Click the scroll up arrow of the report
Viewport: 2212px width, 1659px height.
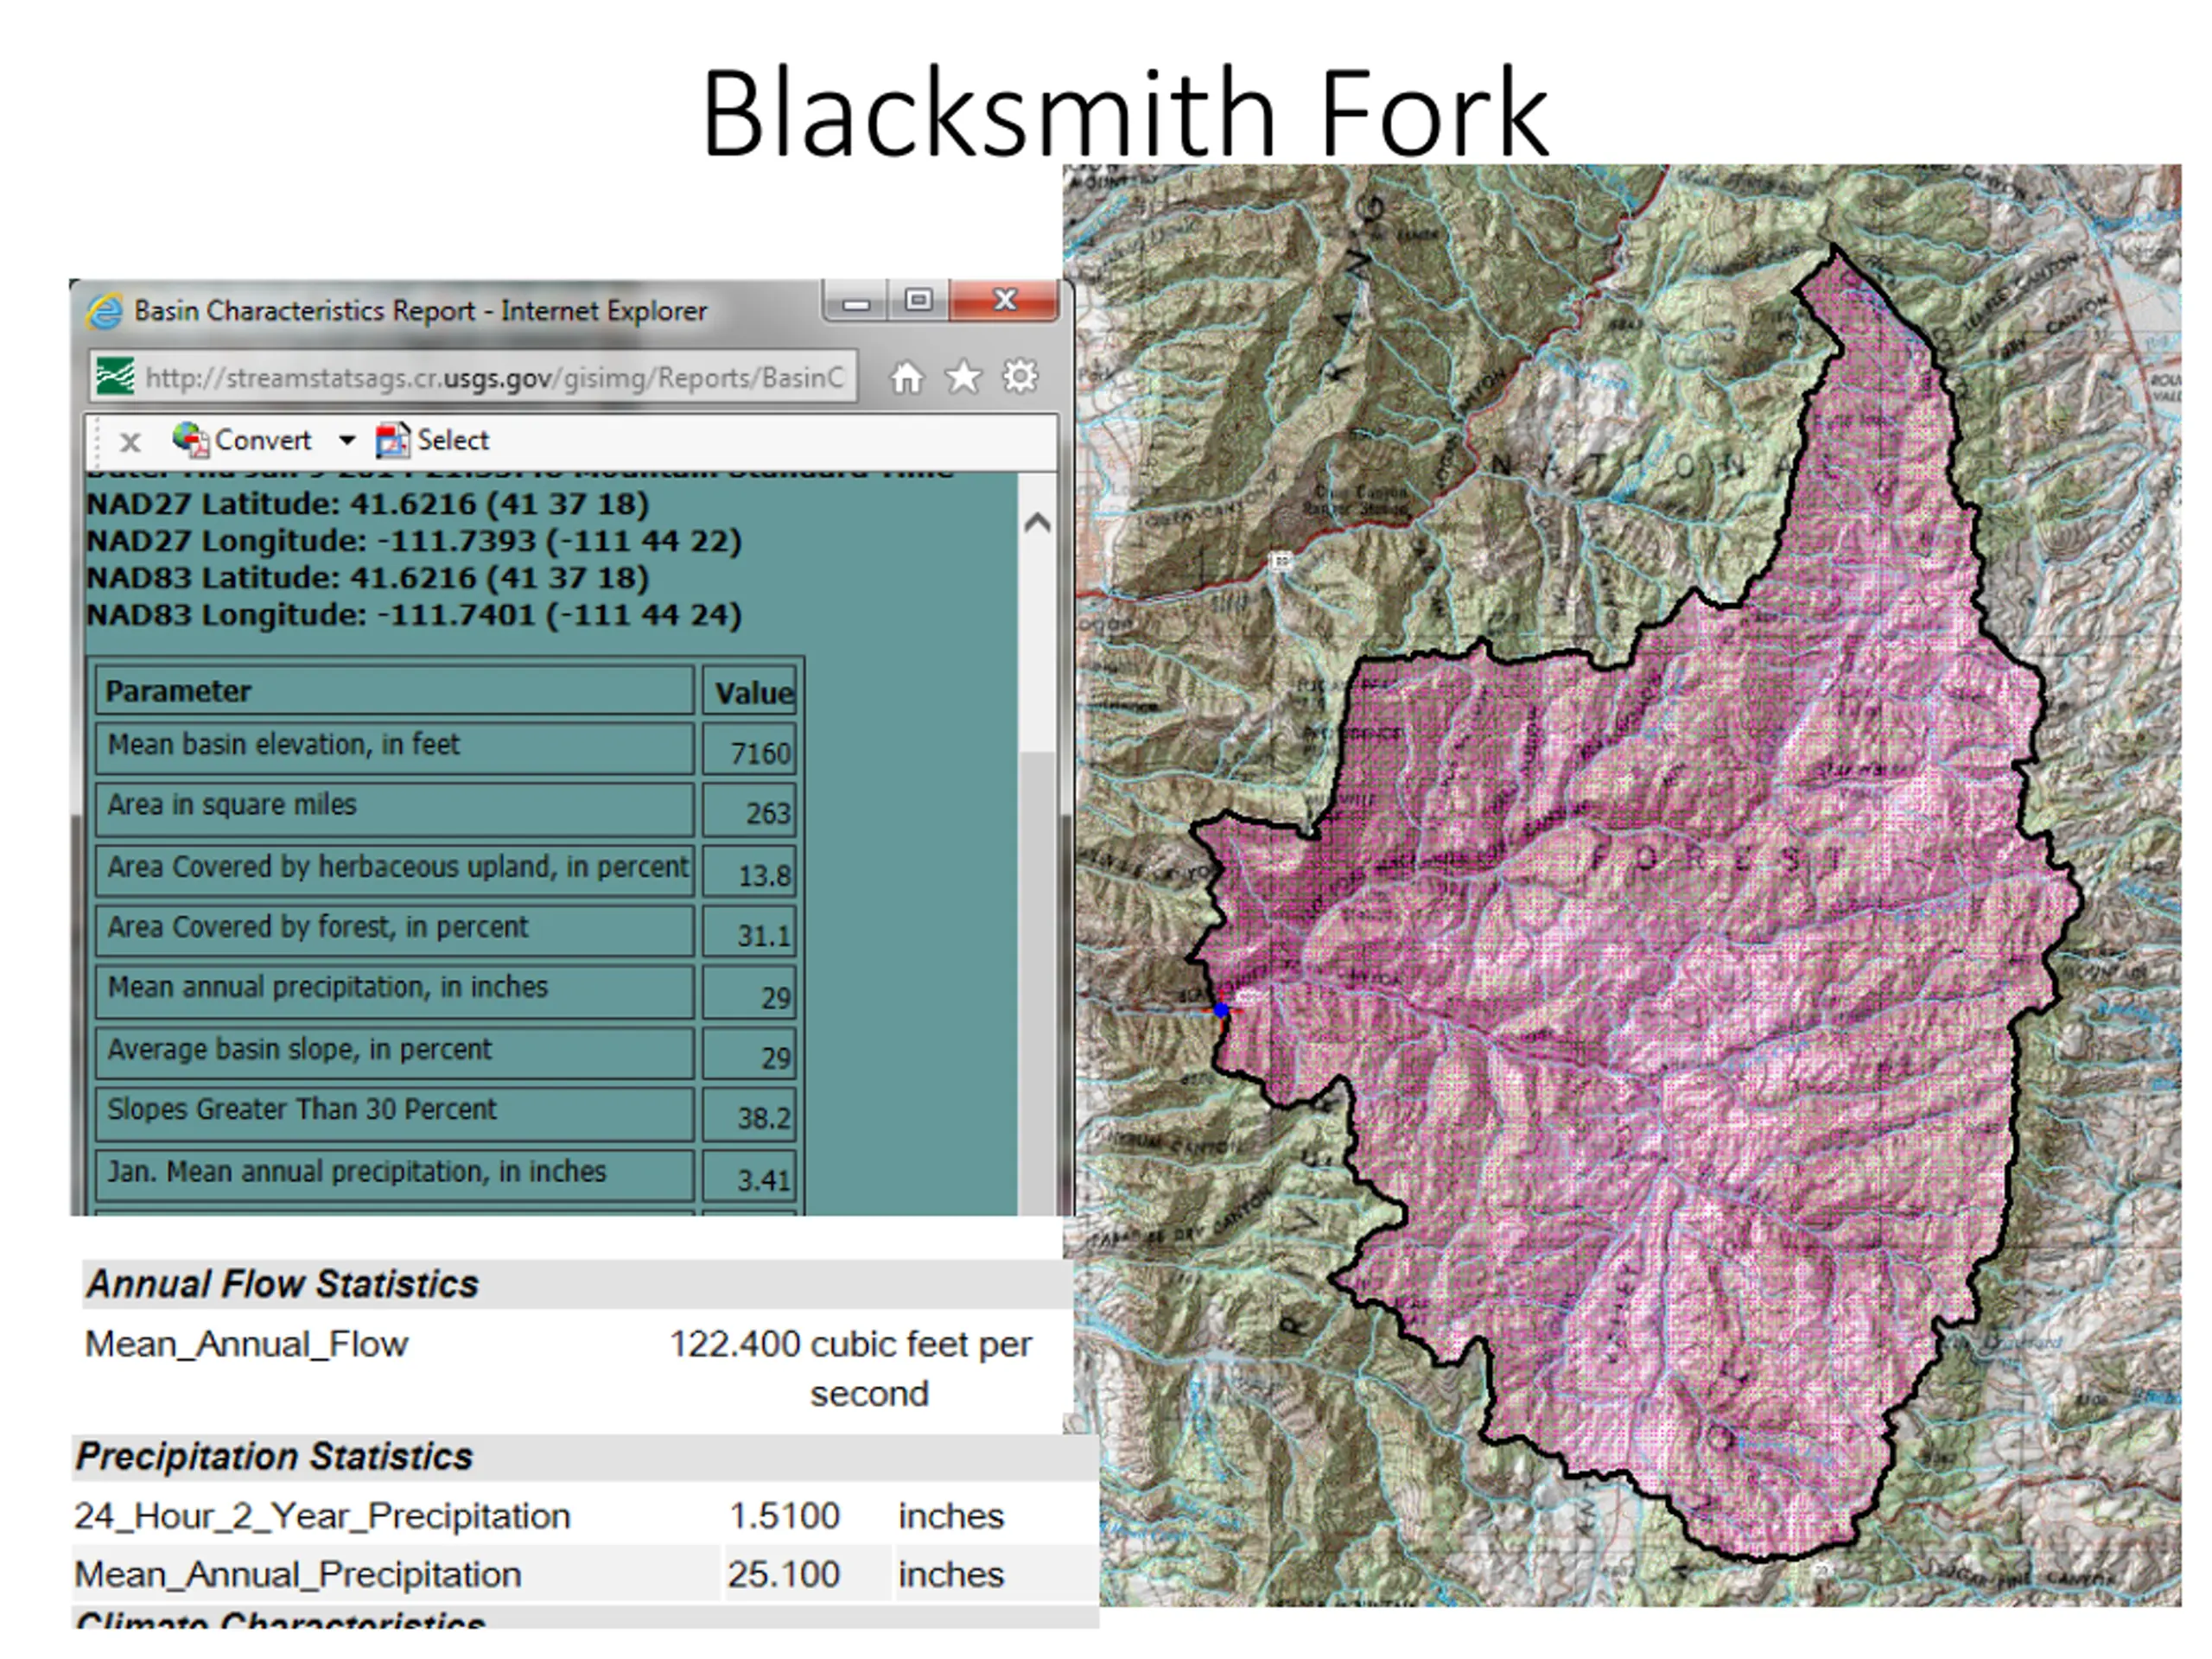click(x=1037, y=523)
